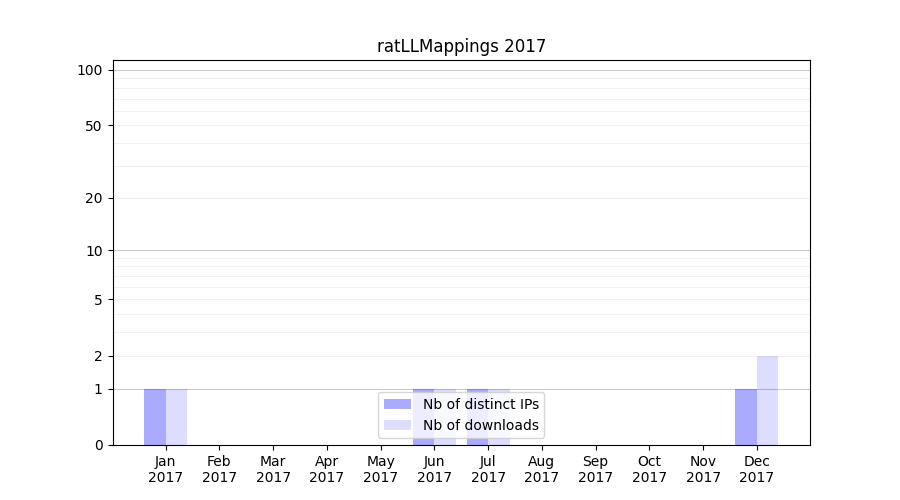Click the chart title 'ratLLMappings 2017'
The width and height of the screenshot is (900, 500).
[461, 46]
